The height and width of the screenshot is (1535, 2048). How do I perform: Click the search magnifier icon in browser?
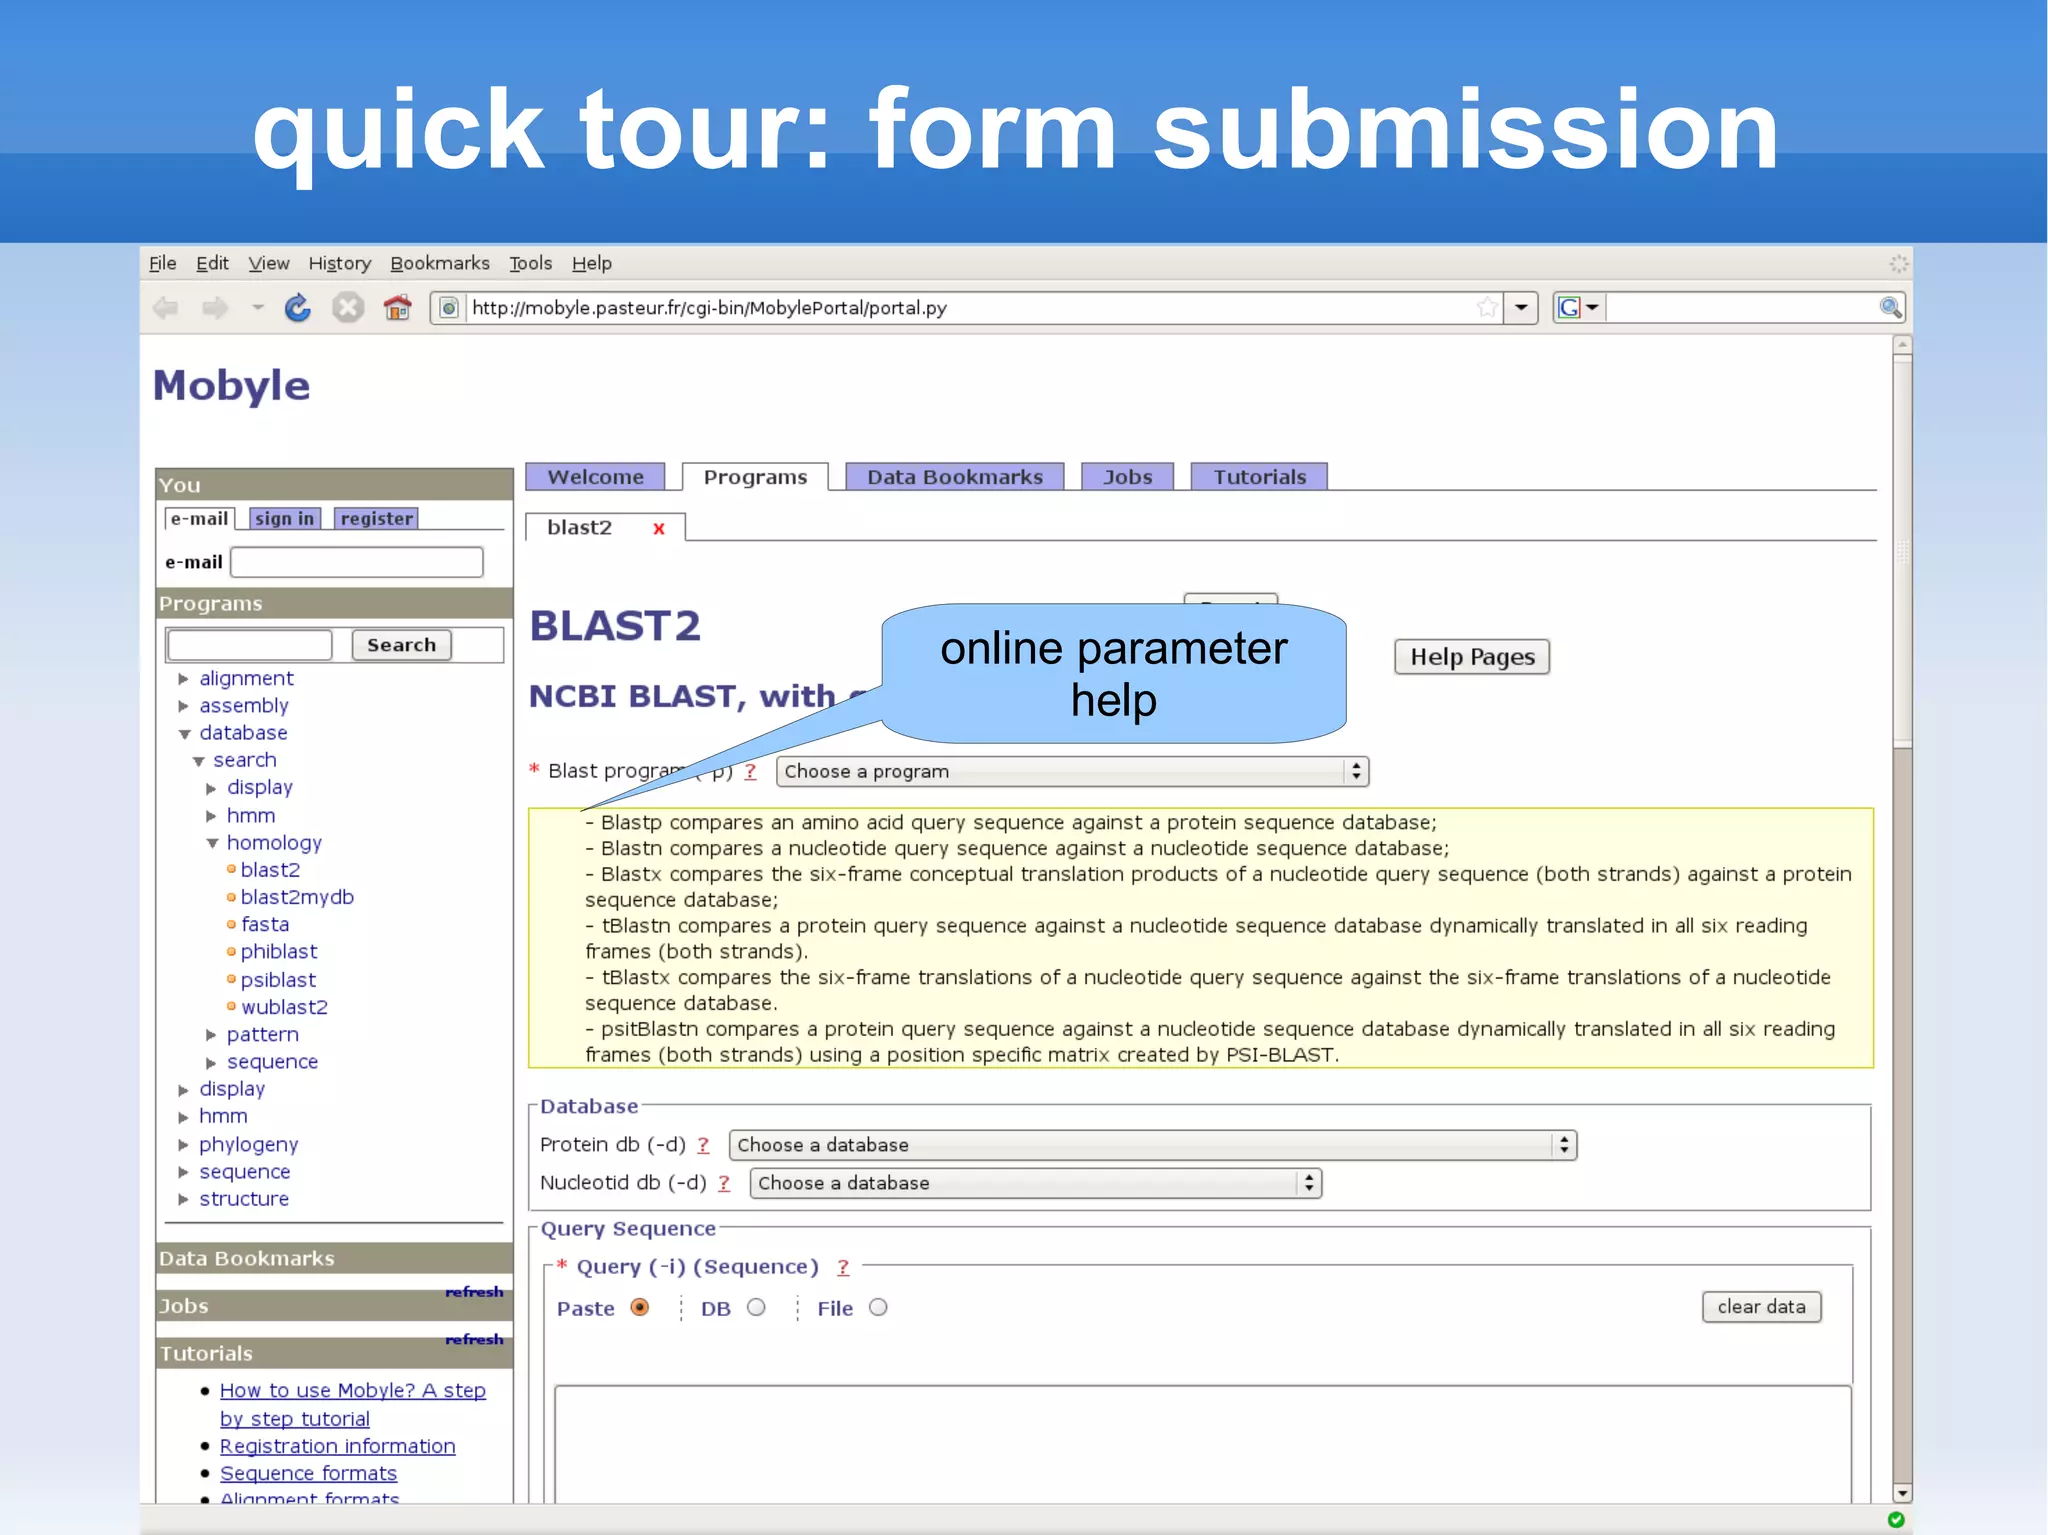point(1889,308)
